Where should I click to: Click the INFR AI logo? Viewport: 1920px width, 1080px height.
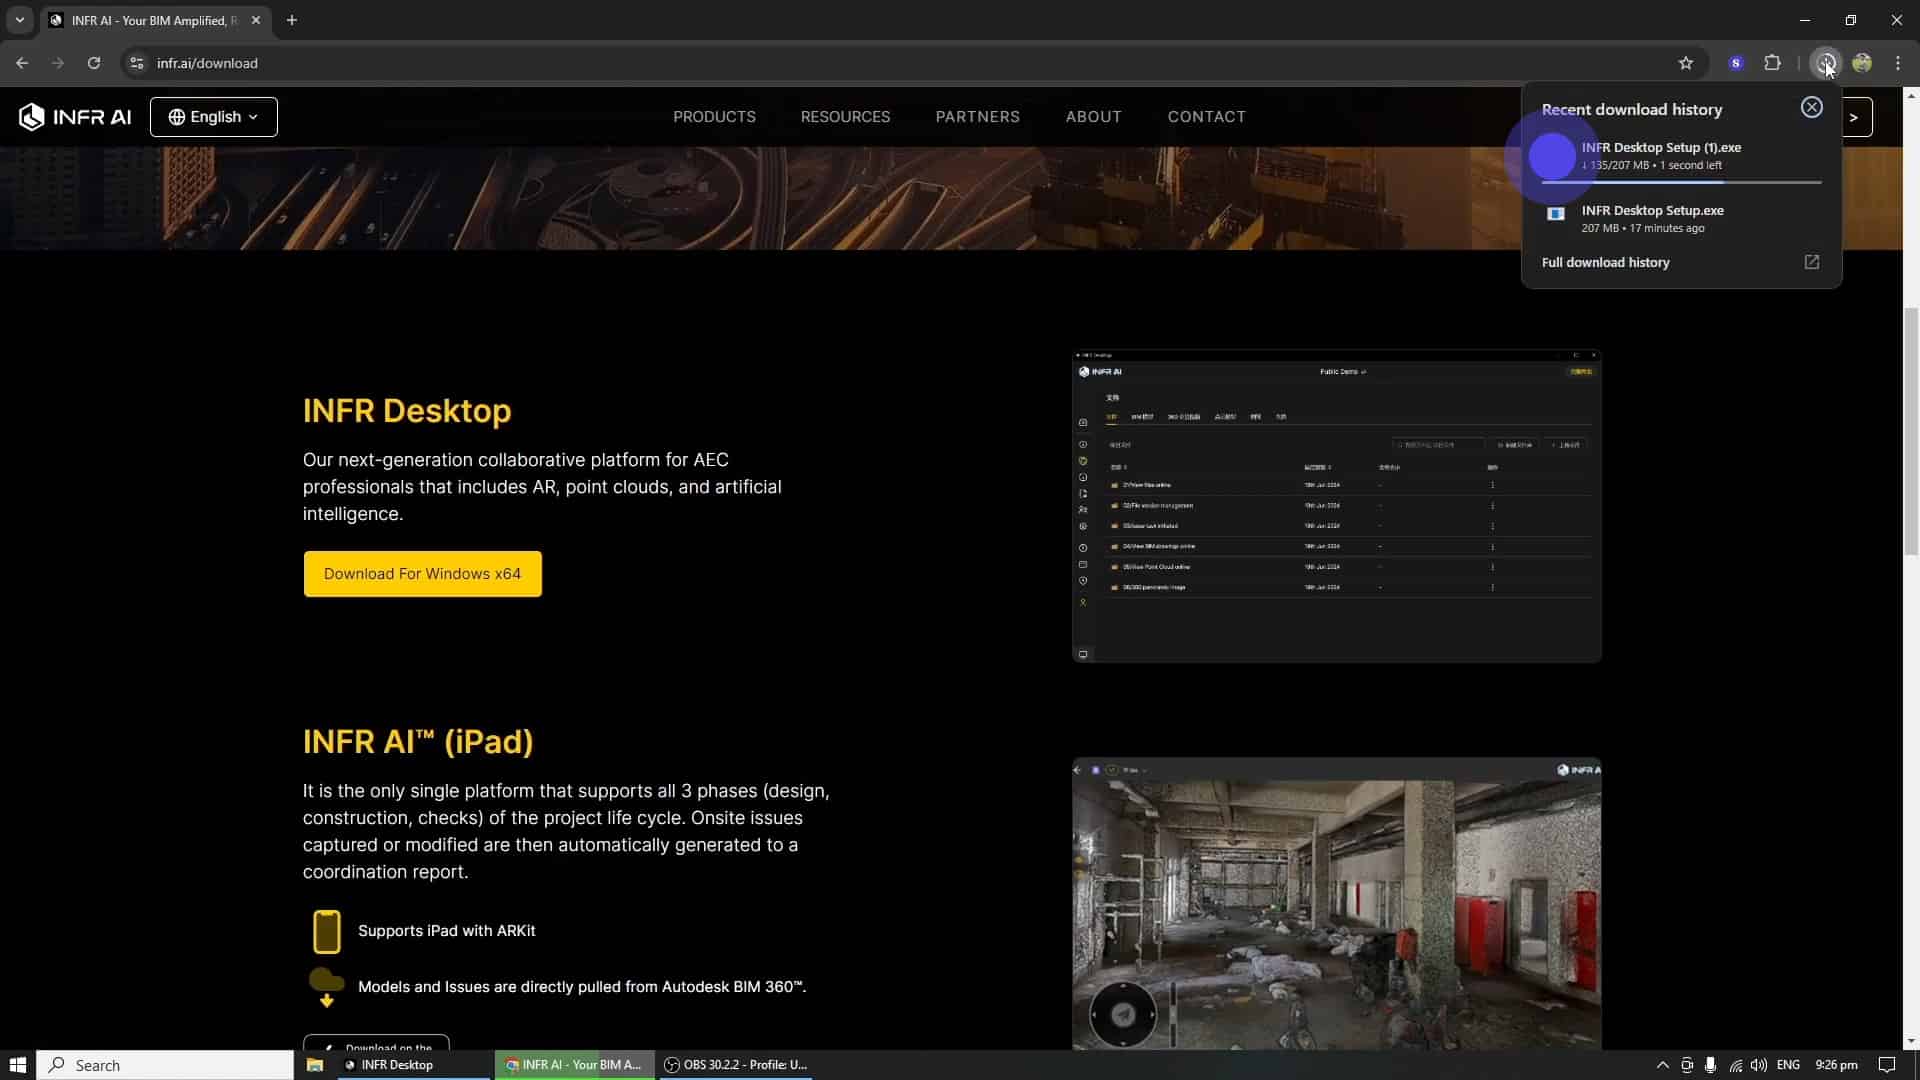tap(75, 117)
